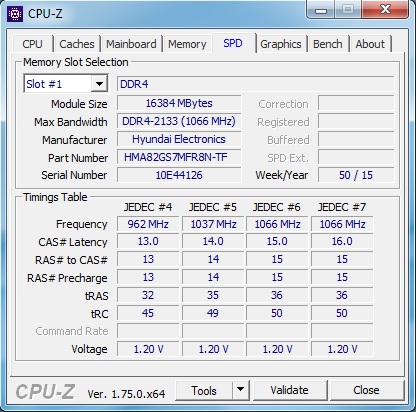Click the empty Correction field
The width and height of the screenshot is (416, 412).
click(x=356, y=103)
